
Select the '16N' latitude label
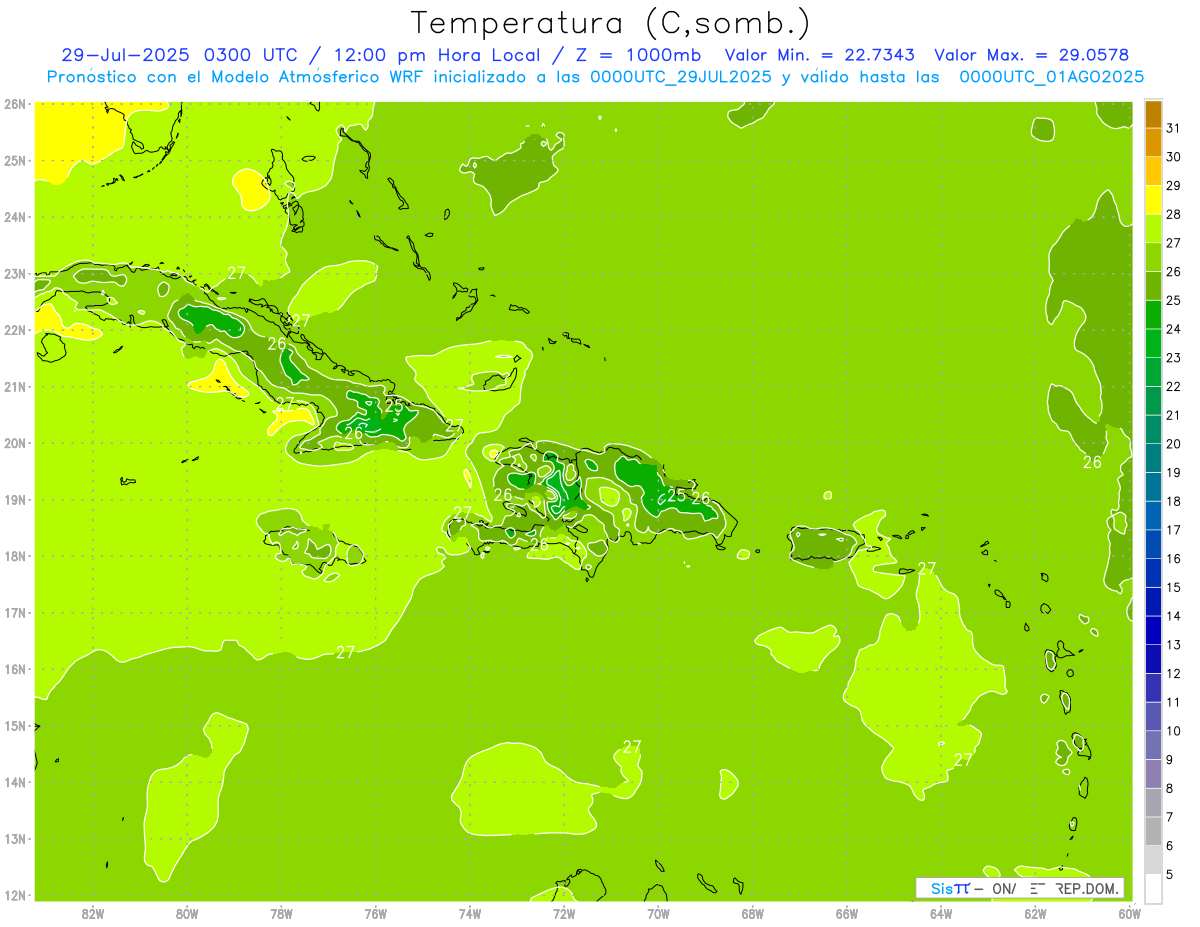click(x=14, y=669)
